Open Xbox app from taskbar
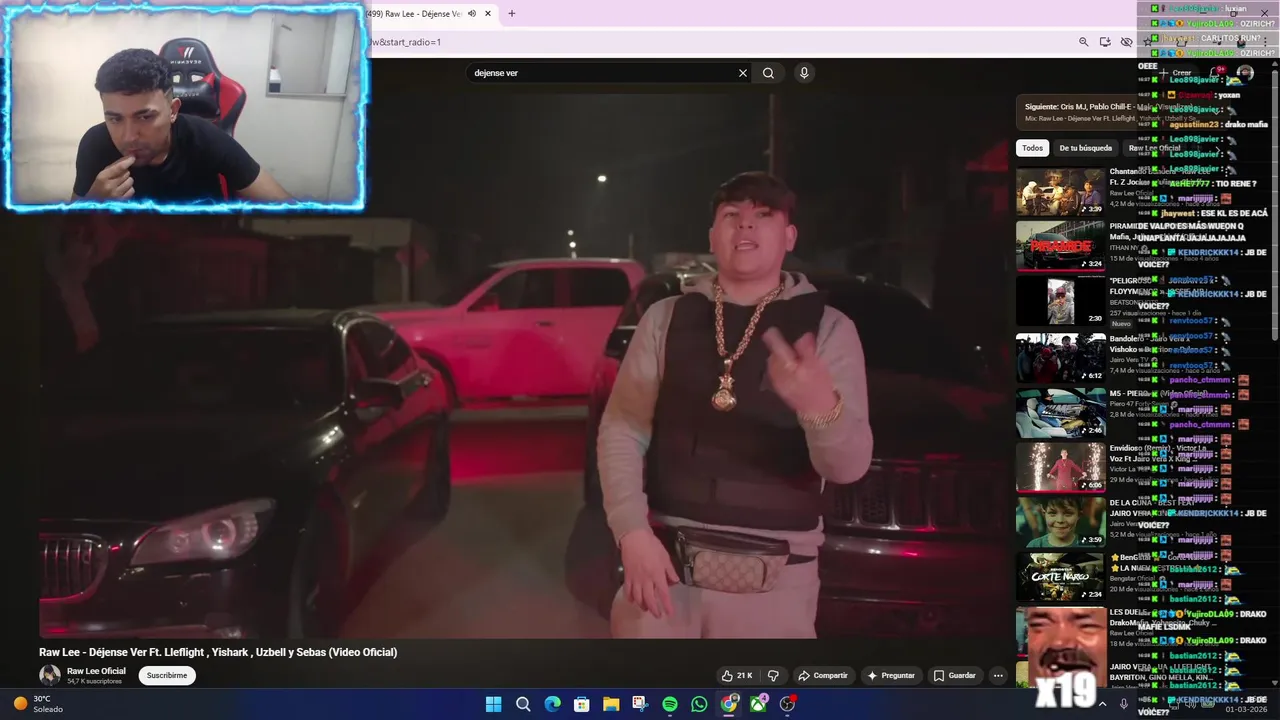The height and width of the screenshot is (720, 1280). point(758,704)
